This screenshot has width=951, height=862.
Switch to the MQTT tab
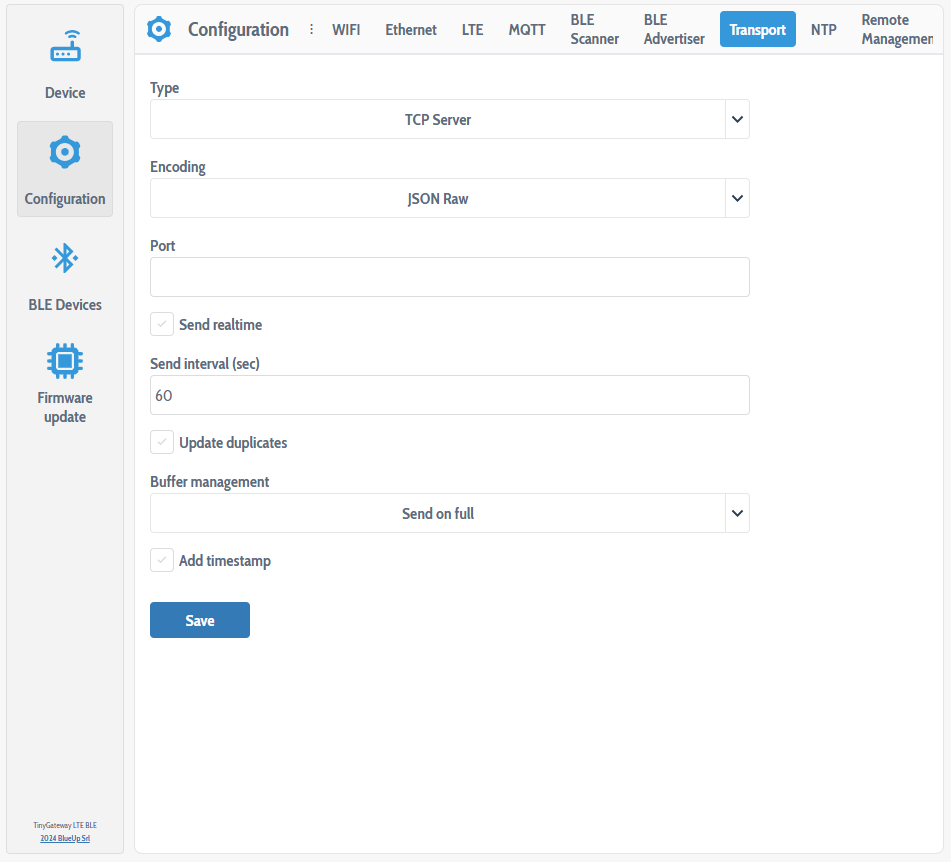pos(527,30)
